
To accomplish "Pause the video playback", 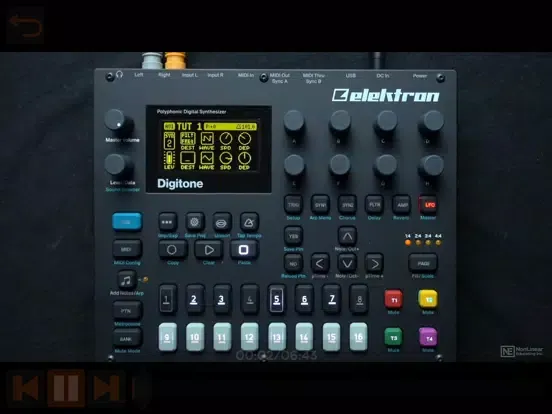I will 66,388.
